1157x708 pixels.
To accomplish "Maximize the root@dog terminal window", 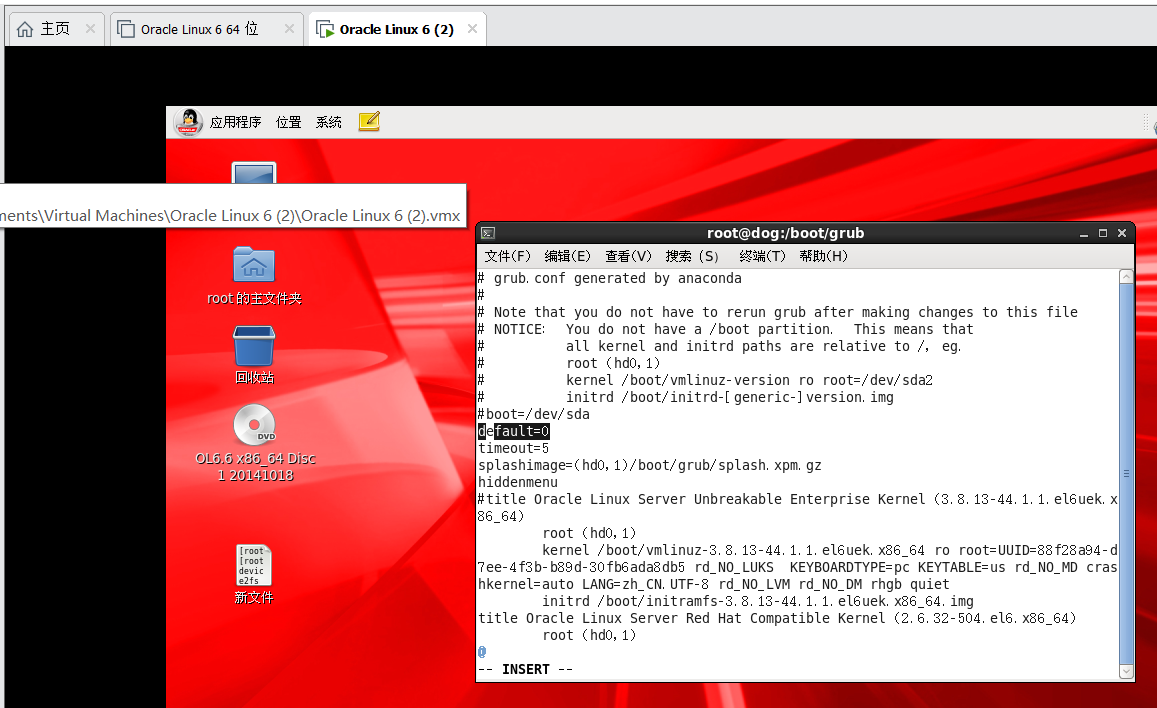I will tap(1102, 233).
